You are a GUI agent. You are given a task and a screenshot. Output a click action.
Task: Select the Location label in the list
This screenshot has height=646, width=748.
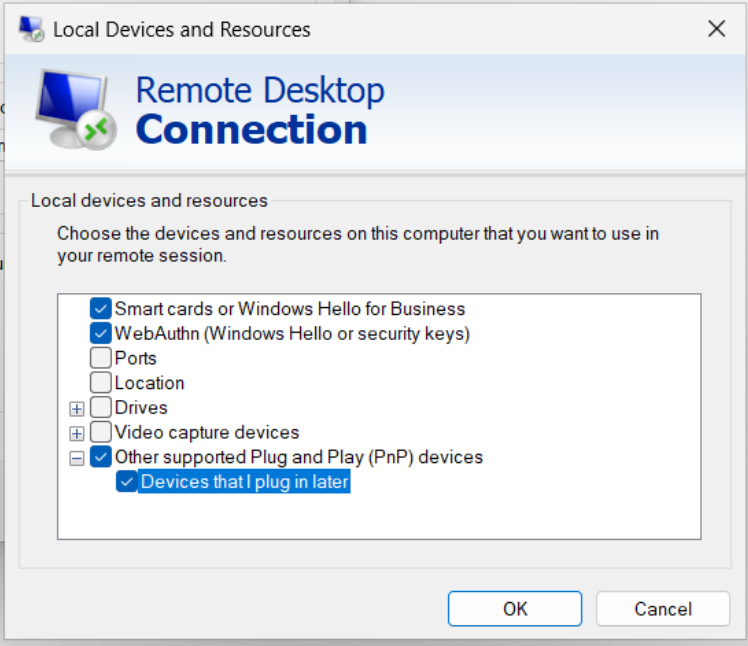point(149,383)
